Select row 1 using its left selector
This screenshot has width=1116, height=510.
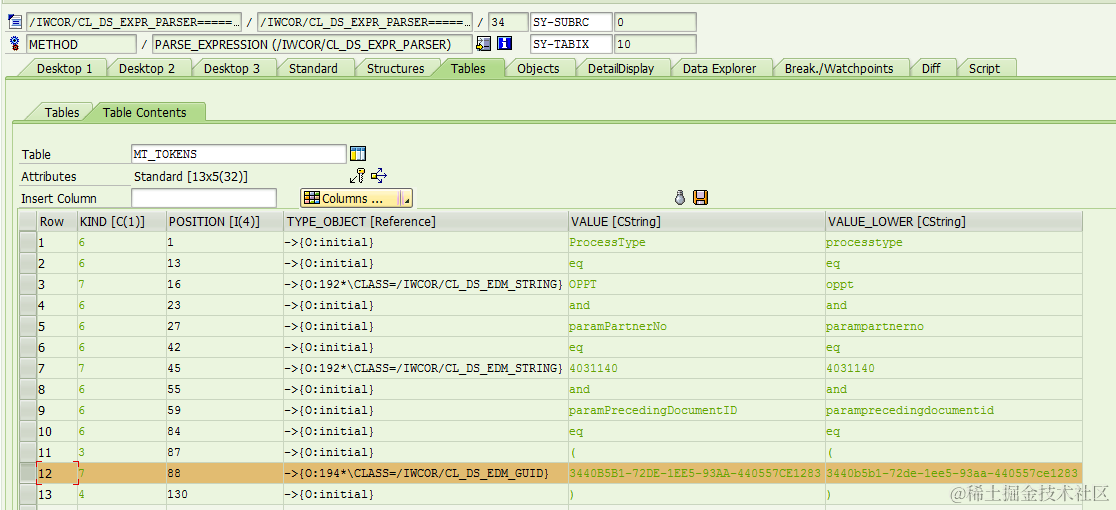click(x=27, y=243)
